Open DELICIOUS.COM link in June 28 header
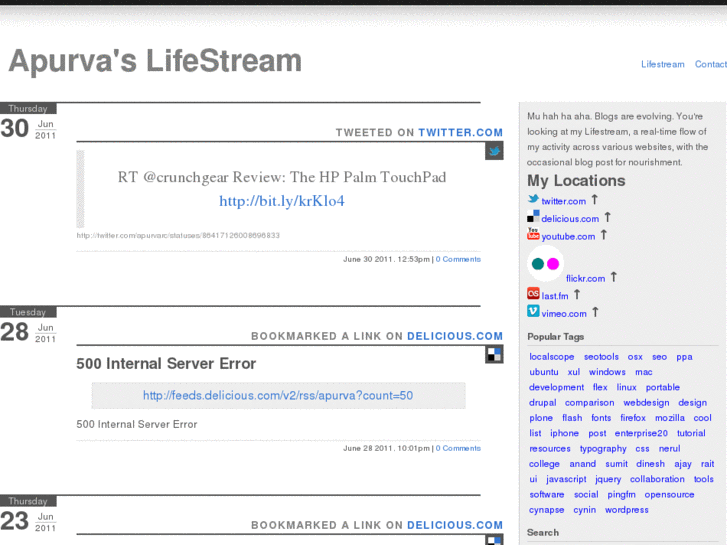 click(455, 336)
